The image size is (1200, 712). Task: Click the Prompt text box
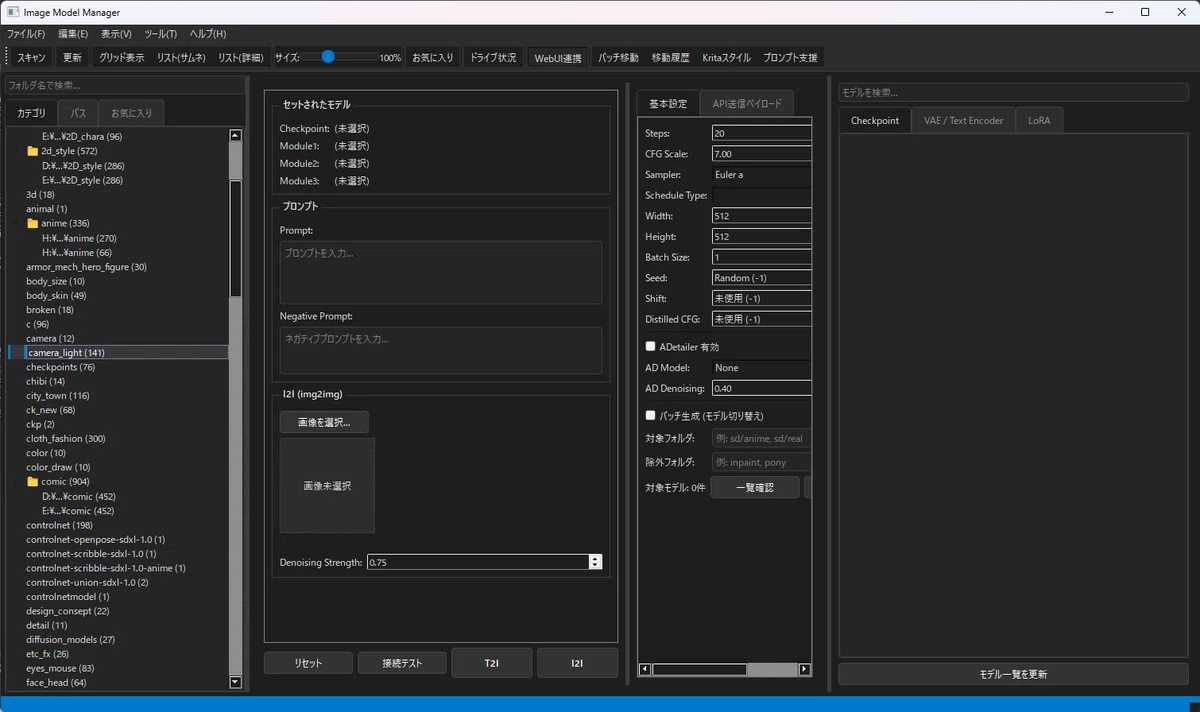(441, 272)
